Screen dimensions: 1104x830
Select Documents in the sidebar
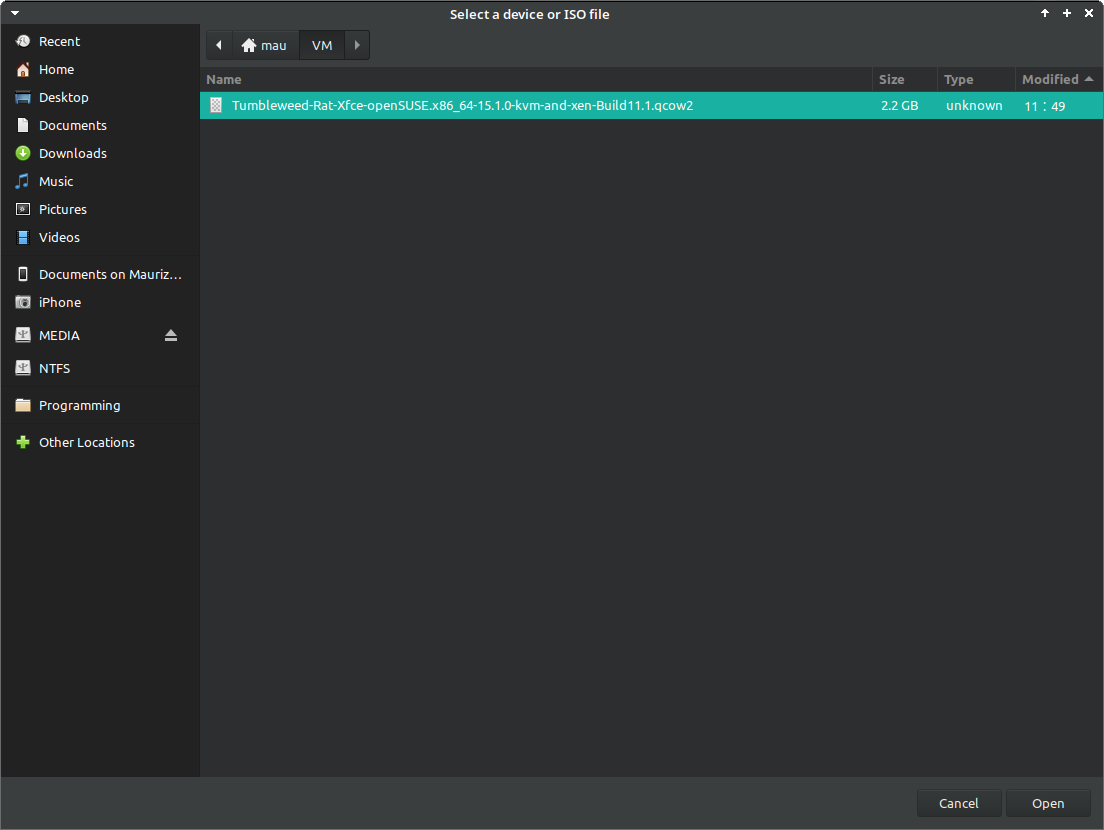point(72,125)
